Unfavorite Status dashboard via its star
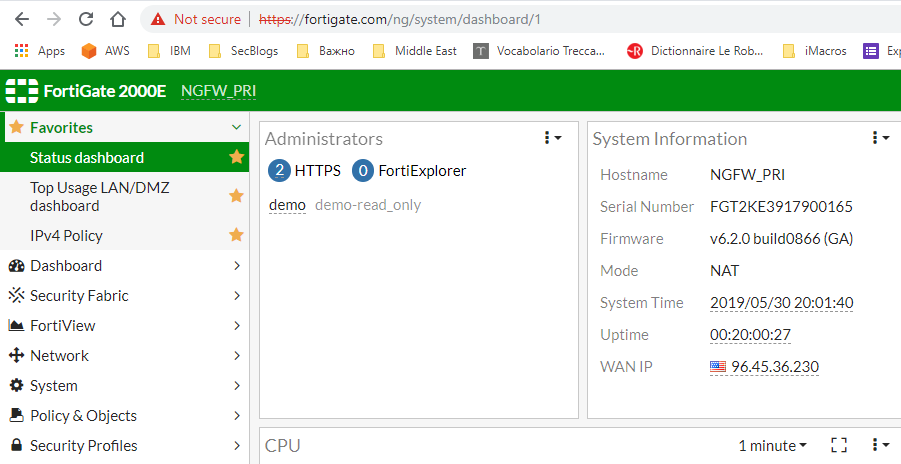The width and height of the screenshot is (901, 464). pos(236,157)
